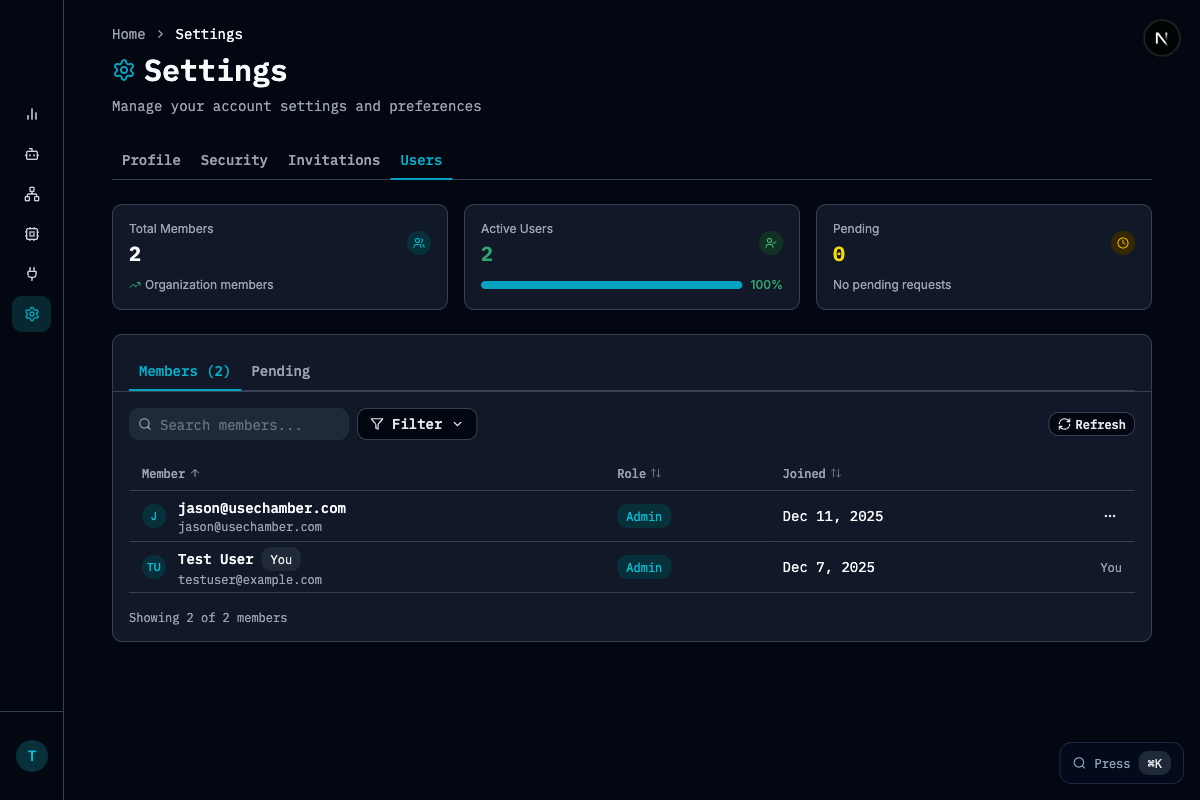Open the plug integrations sidebar icon
Screen dimensions: 1200x800
point(32,274)
